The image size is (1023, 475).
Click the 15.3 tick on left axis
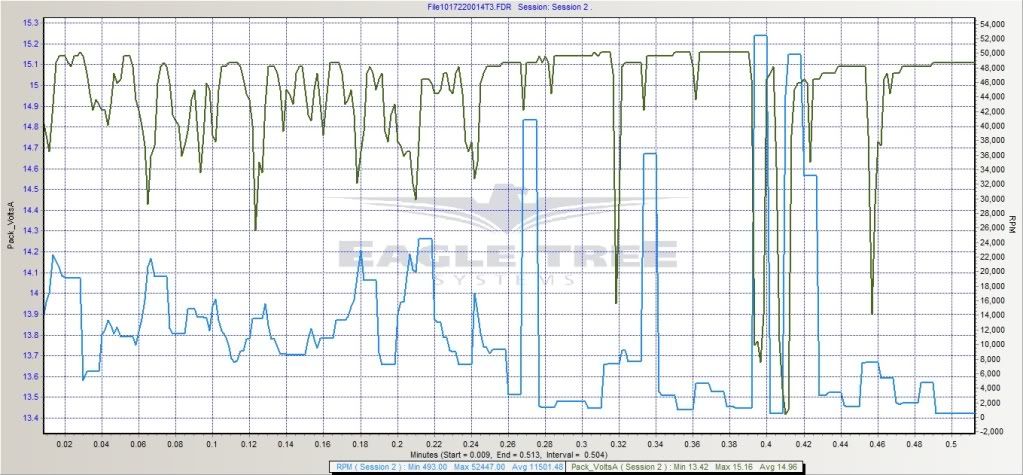[x=30, y=22]
